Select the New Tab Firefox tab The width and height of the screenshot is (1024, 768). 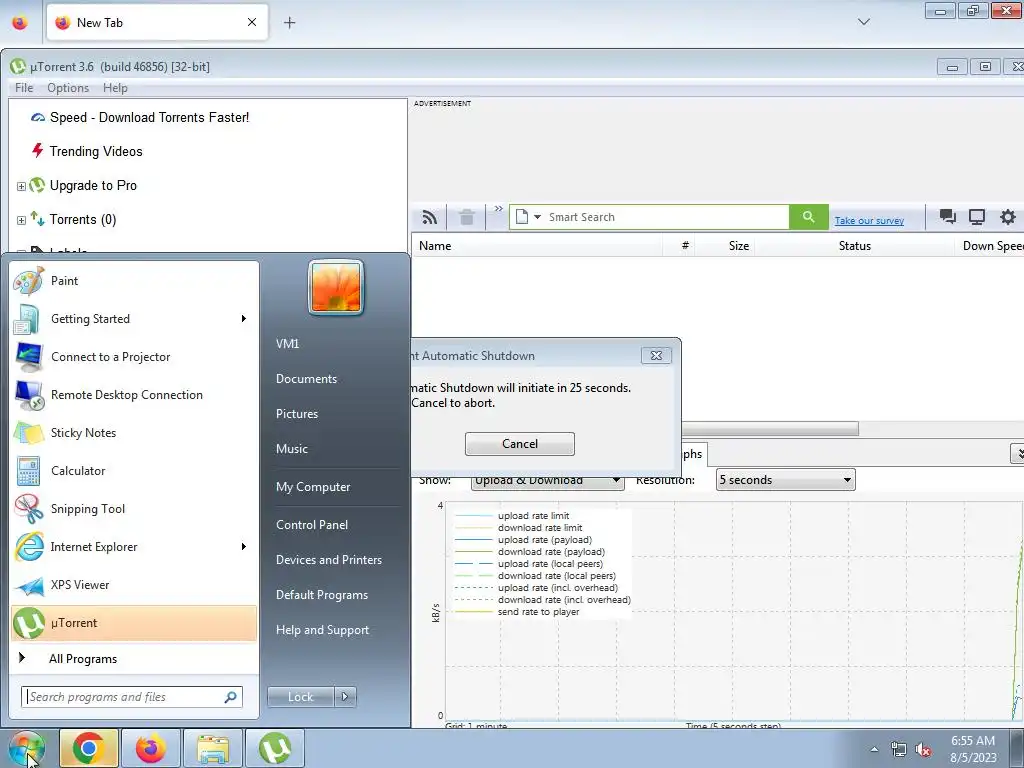pos(157,22)
